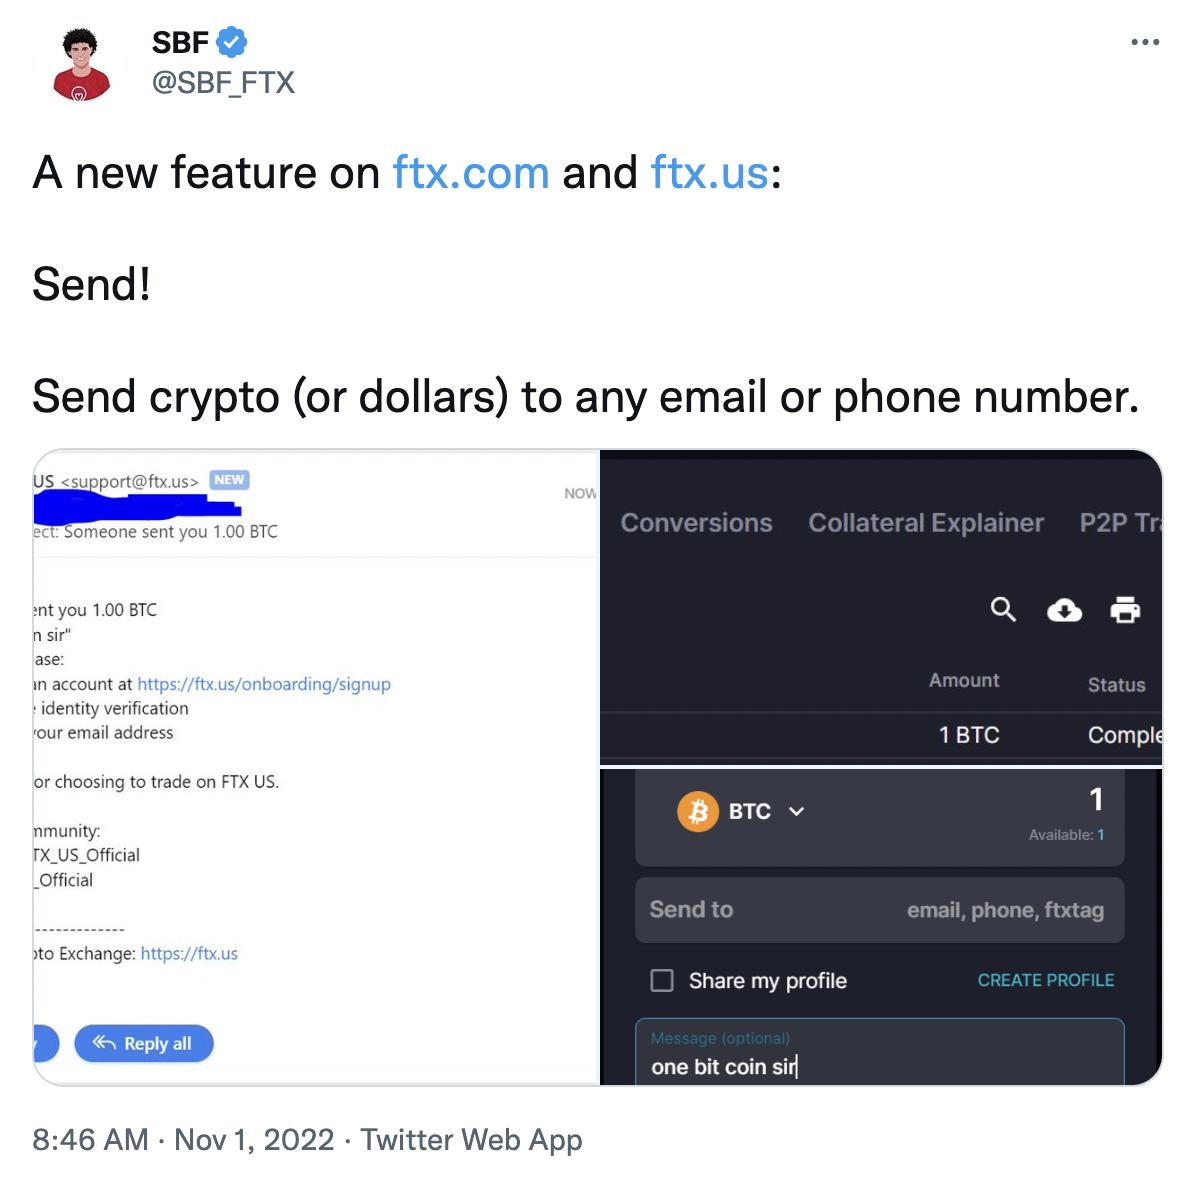Screen dimensions: 1186x1184
Task: Click the @SBF_FTX username handle
Action: pos(223,82)
